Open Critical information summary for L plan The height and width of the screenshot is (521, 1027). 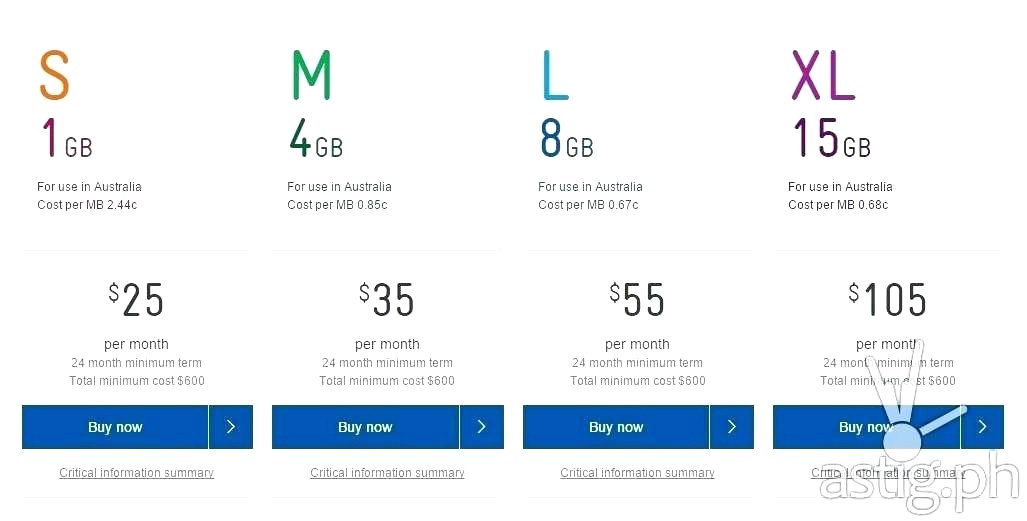[638, 473]
